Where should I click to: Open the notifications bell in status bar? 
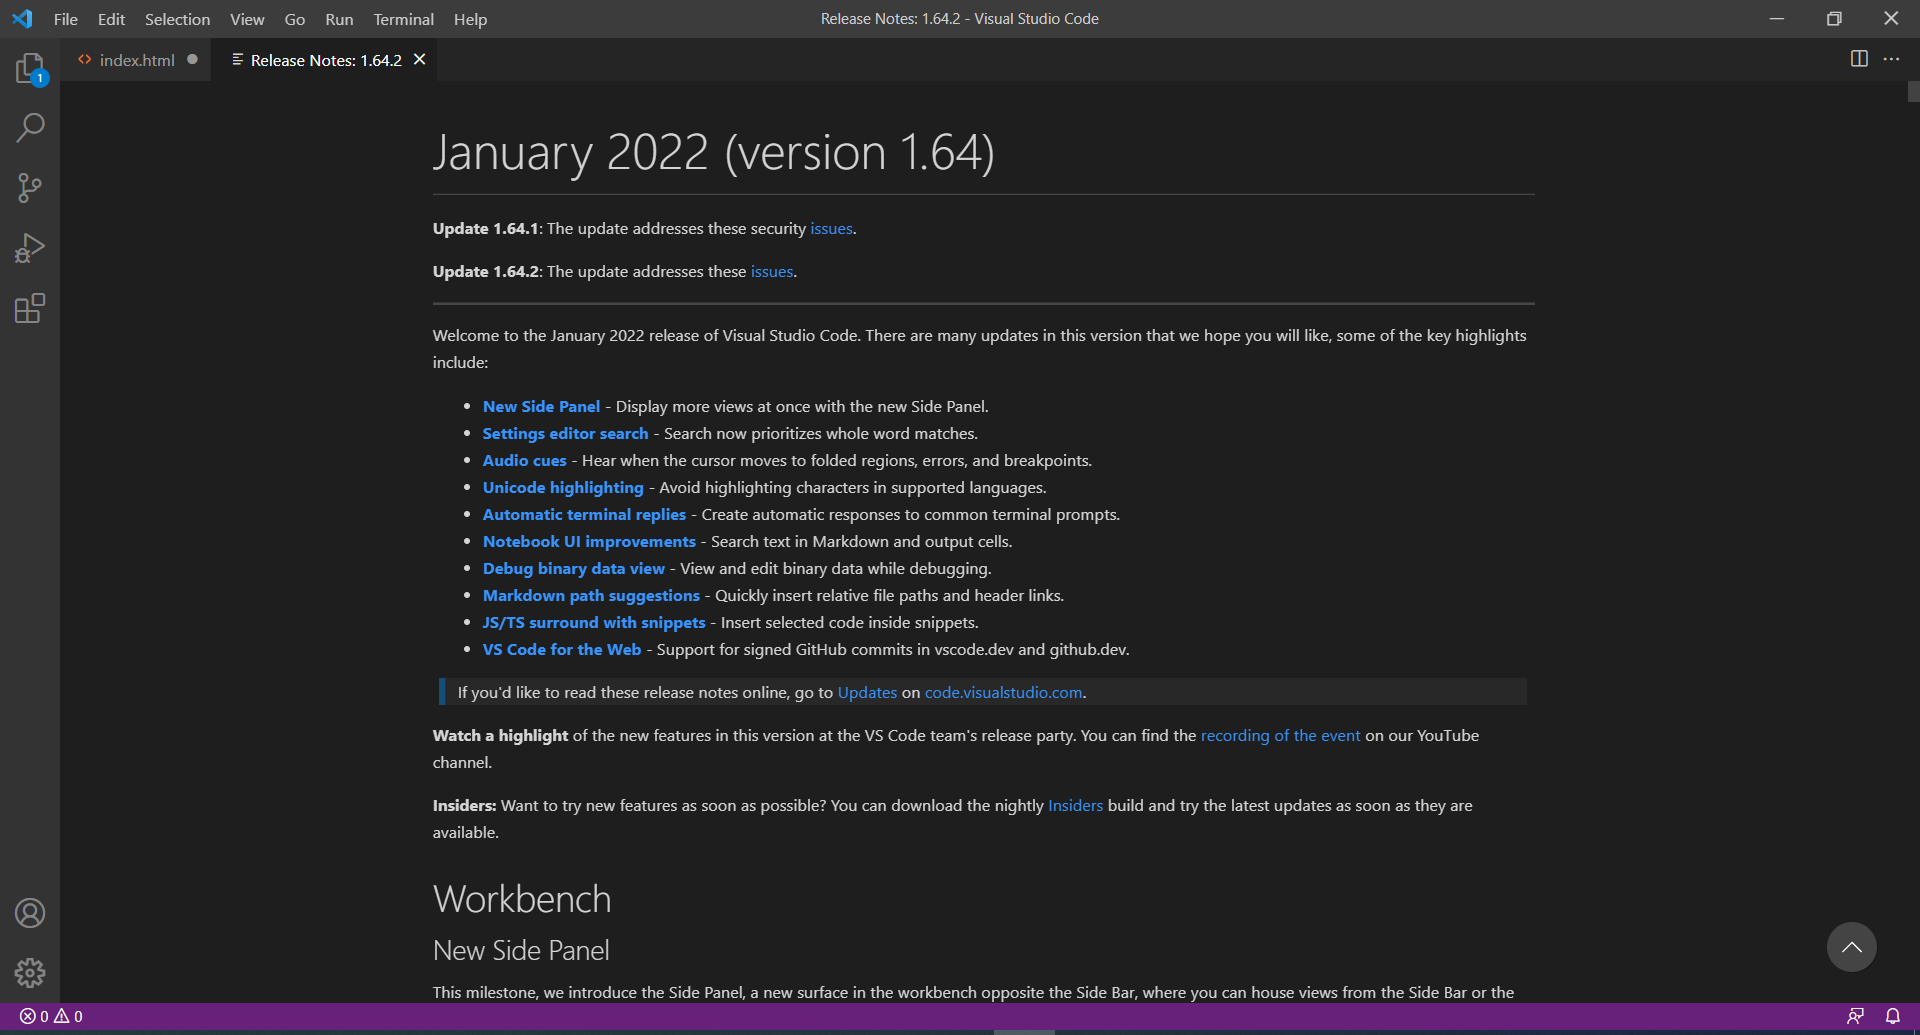click(1893, 1016)
